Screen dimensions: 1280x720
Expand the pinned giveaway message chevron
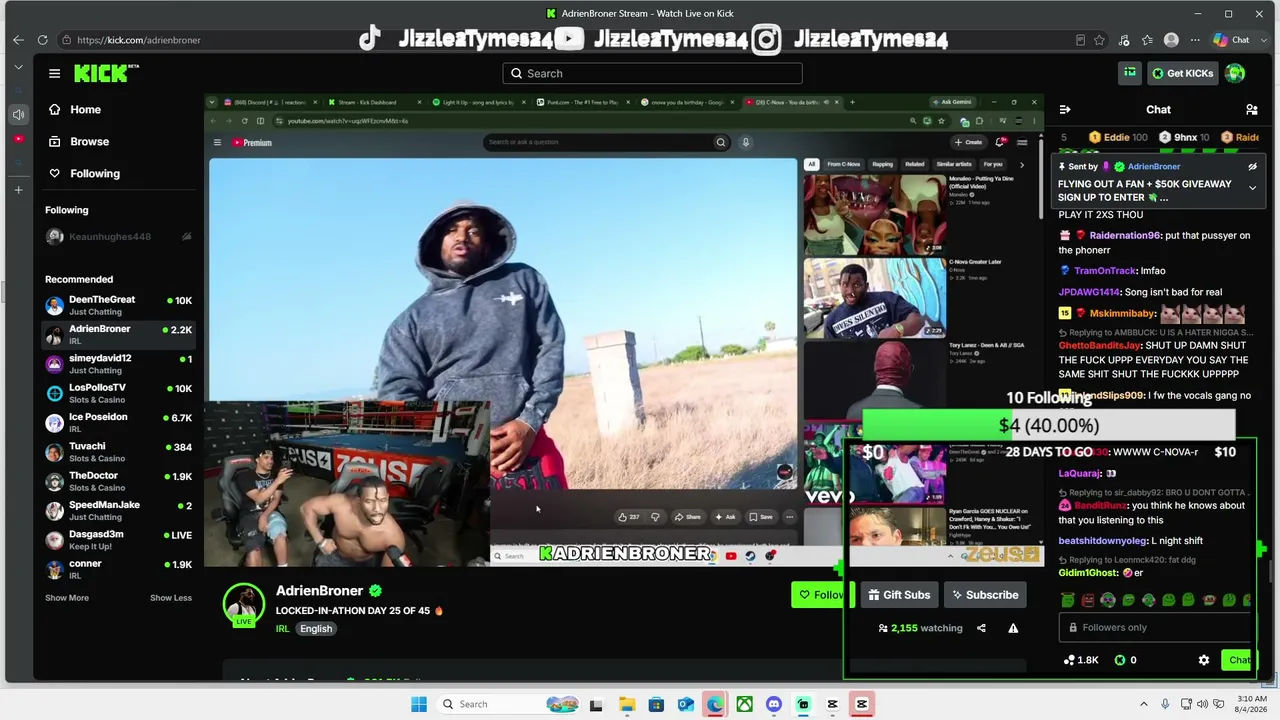click(x=1252, y=187)
